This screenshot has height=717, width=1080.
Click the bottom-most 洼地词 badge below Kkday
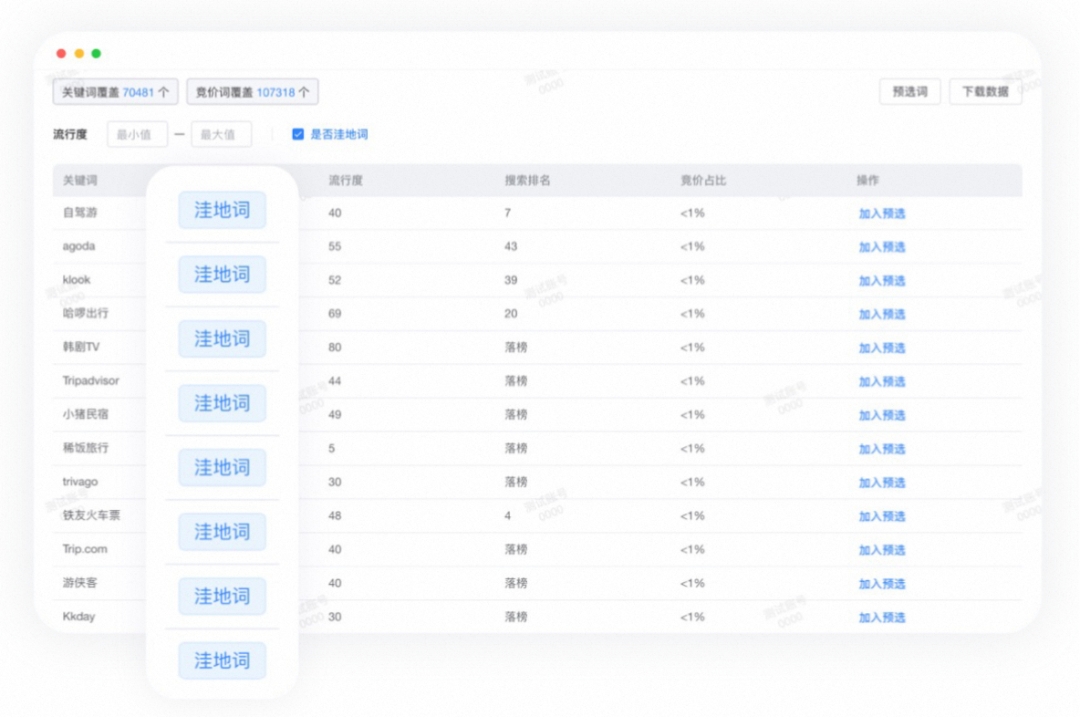click(x=220, y=660)
